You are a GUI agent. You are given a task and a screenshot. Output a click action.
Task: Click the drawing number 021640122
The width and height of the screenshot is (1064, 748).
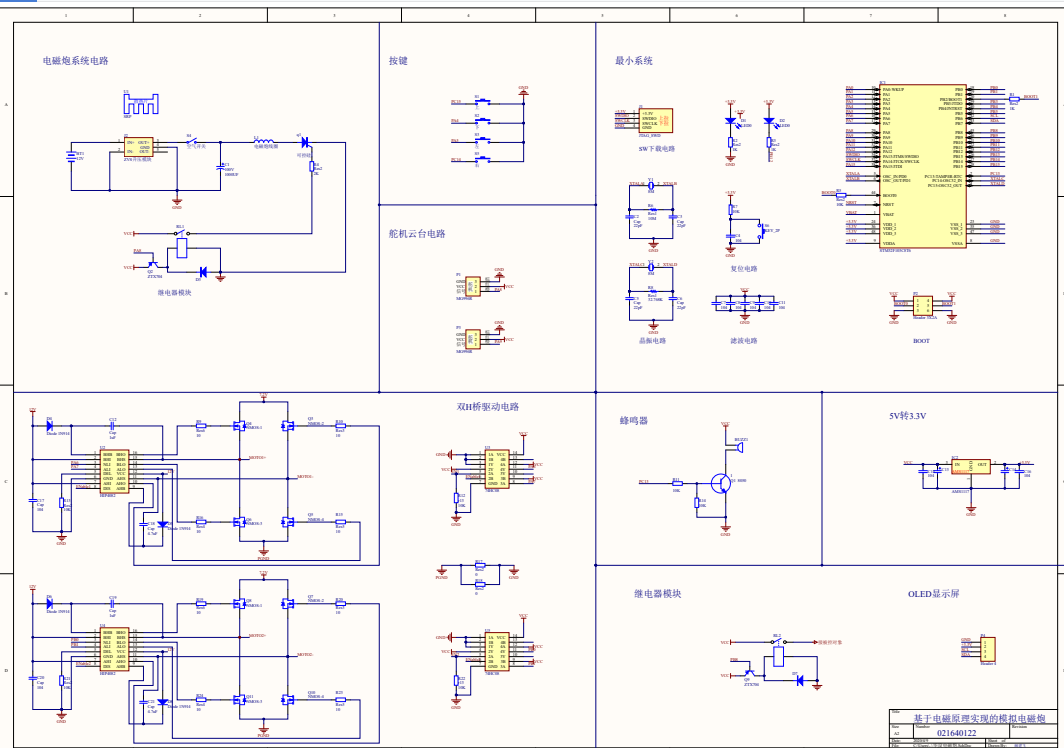pos(957,733)
